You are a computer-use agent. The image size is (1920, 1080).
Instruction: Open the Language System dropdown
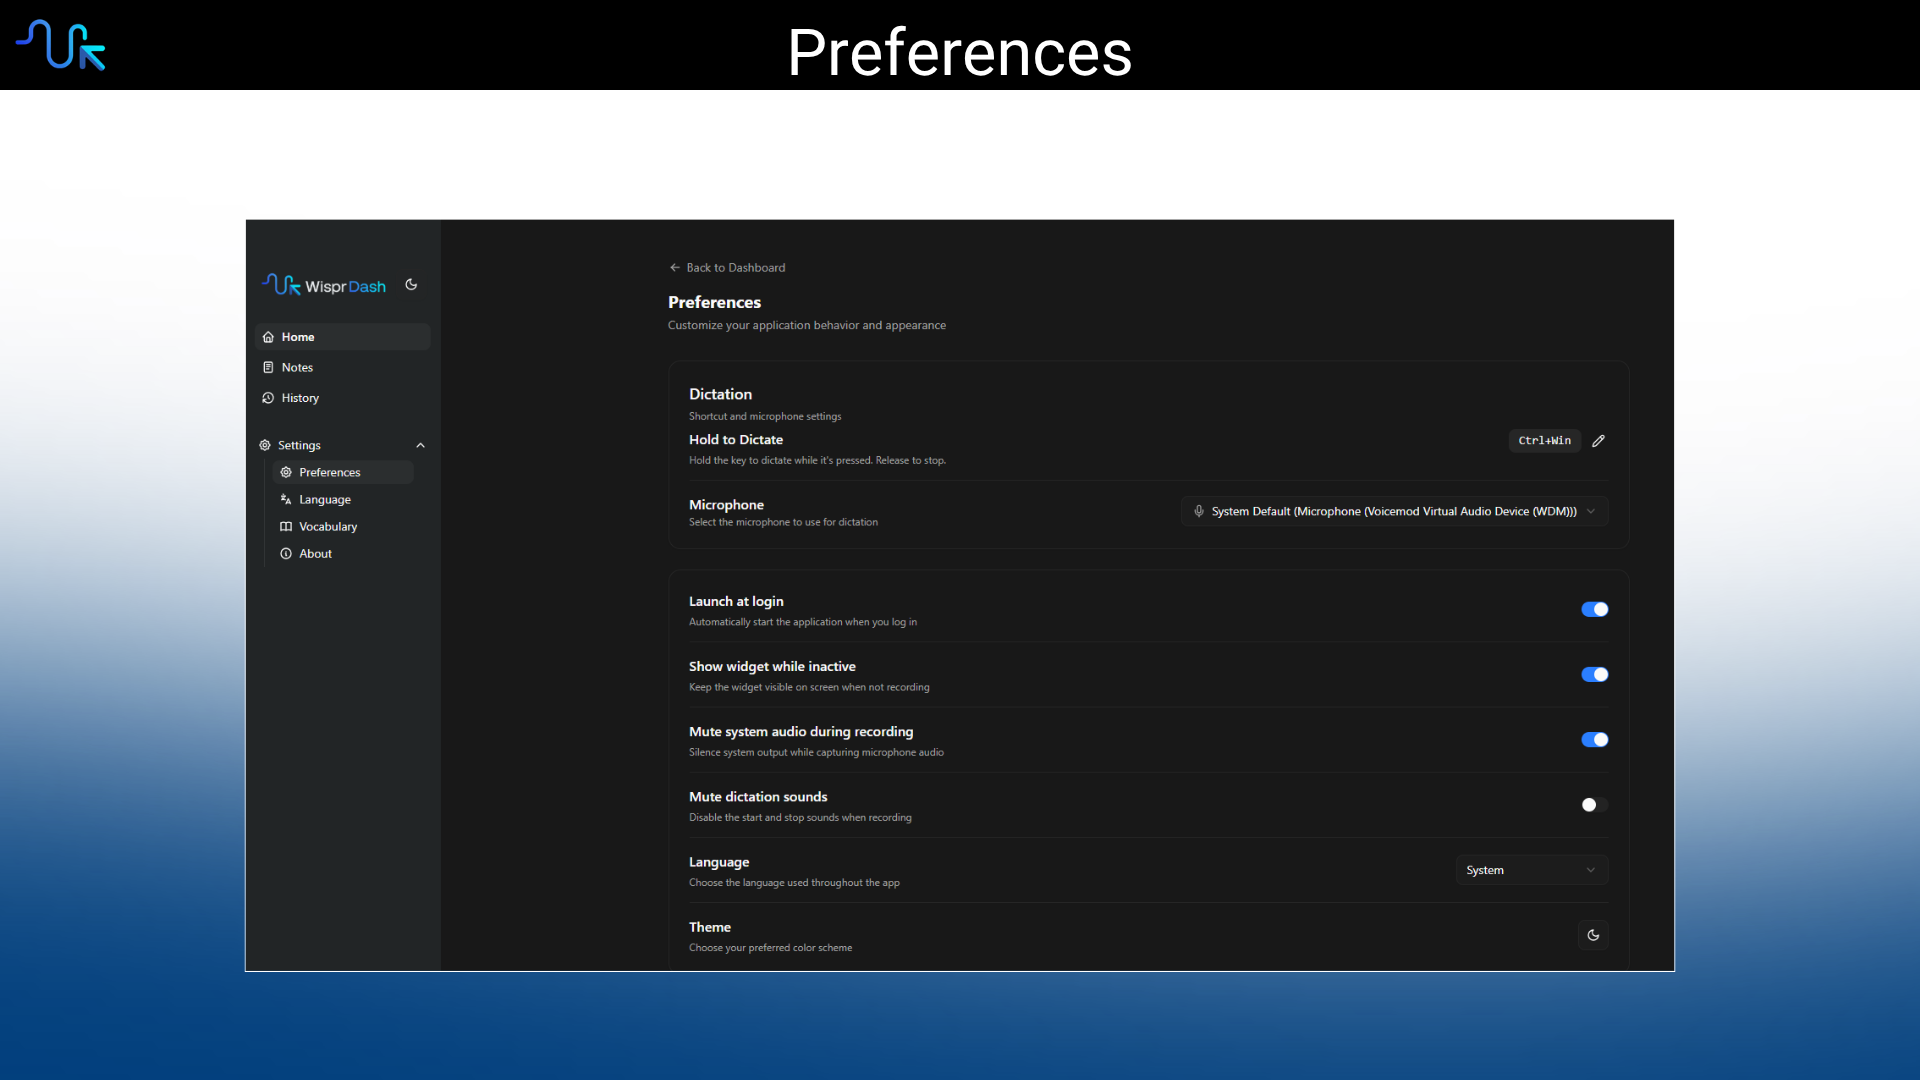point(1531,870)
